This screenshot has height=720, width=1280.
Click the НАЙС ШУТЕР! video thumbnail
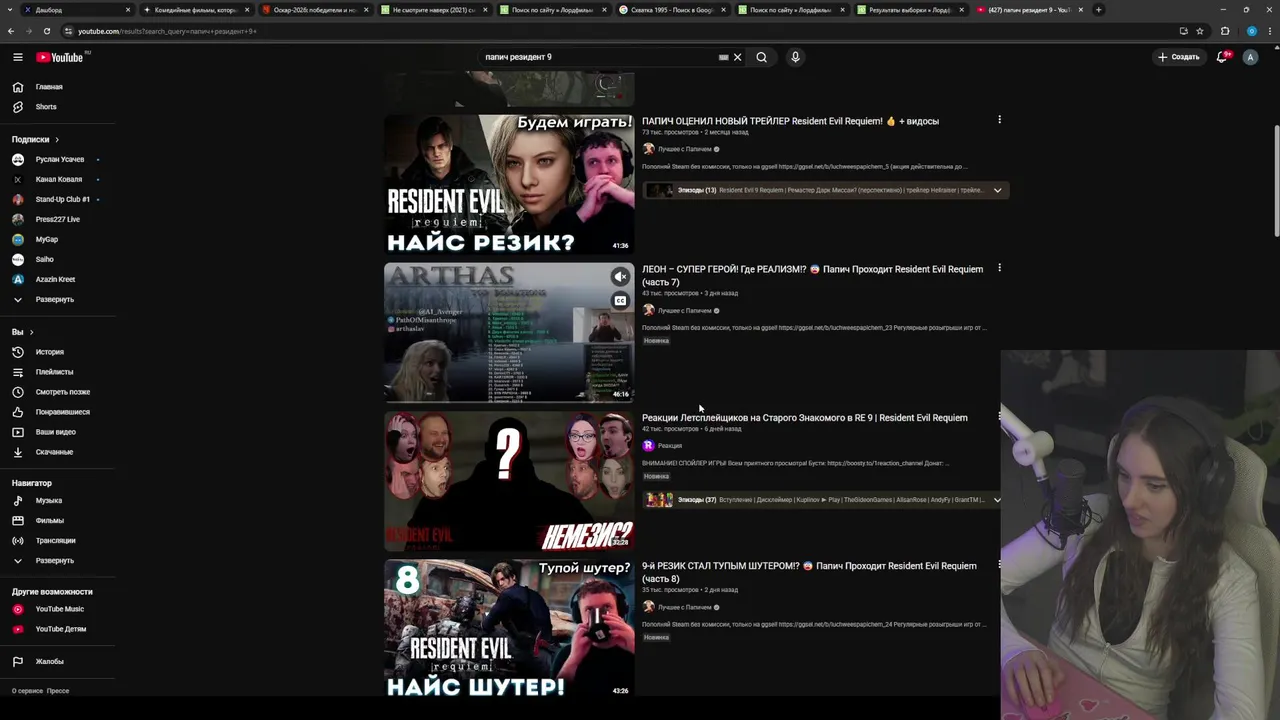[509, 629]
